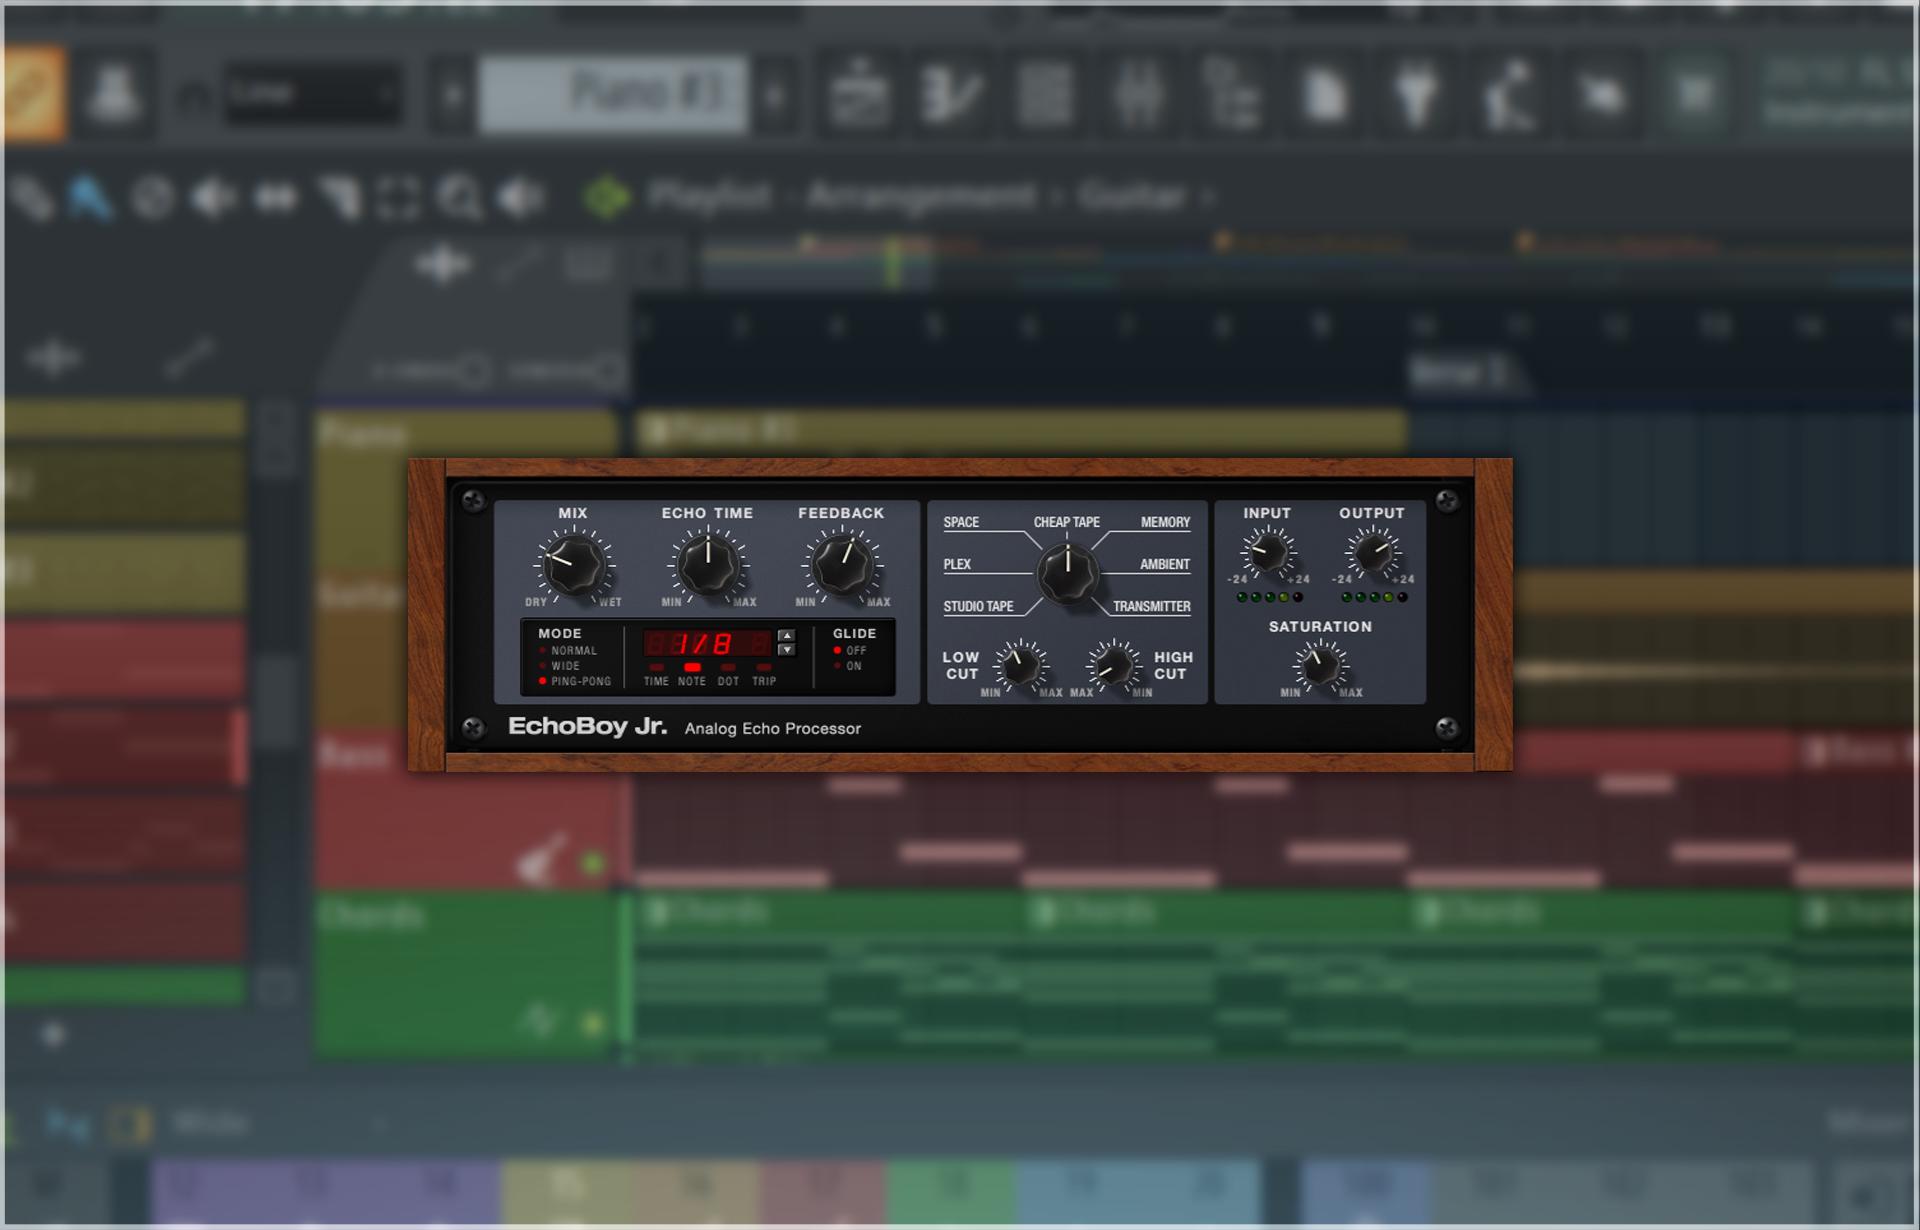Decrease note value with down arrow

tap(787, 650)
